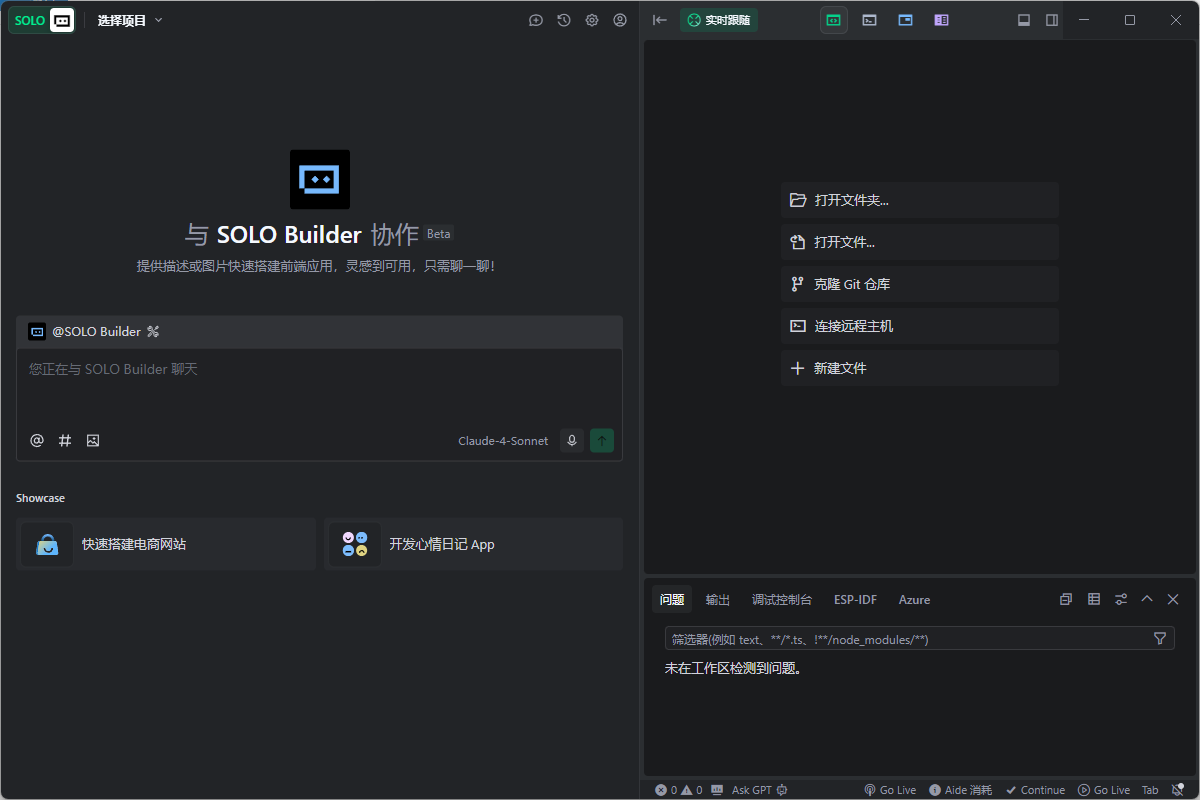This screenshot has width=1200, height=800.
Task: Open the tools icon beside @SOLO Builder
Action: (x=153, y=332)
